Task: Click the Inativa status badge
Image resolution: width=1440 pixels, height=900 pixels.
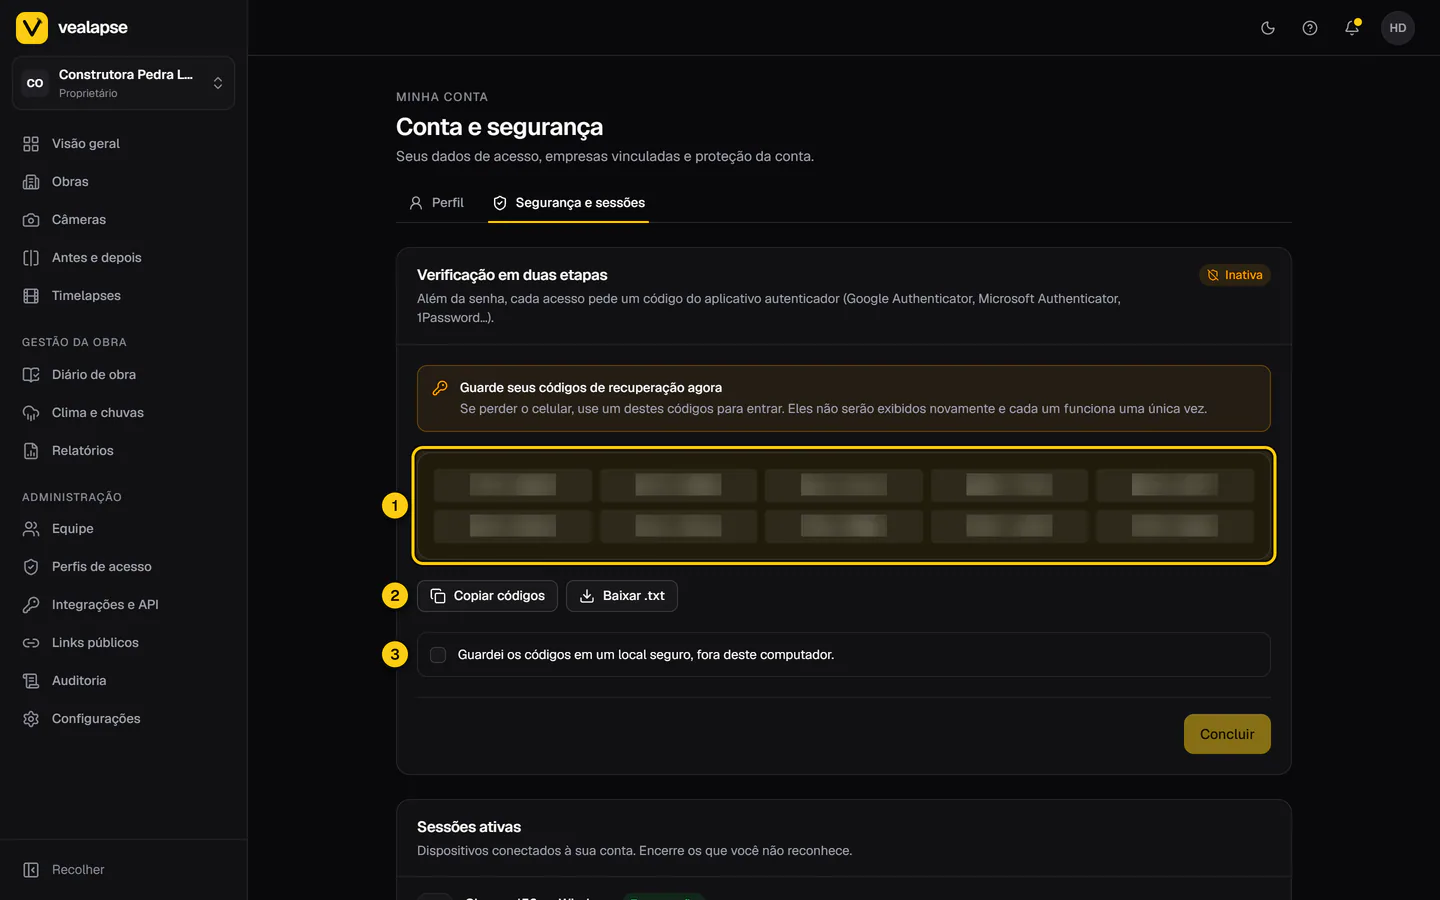Action: click(x=1235, y=275)
